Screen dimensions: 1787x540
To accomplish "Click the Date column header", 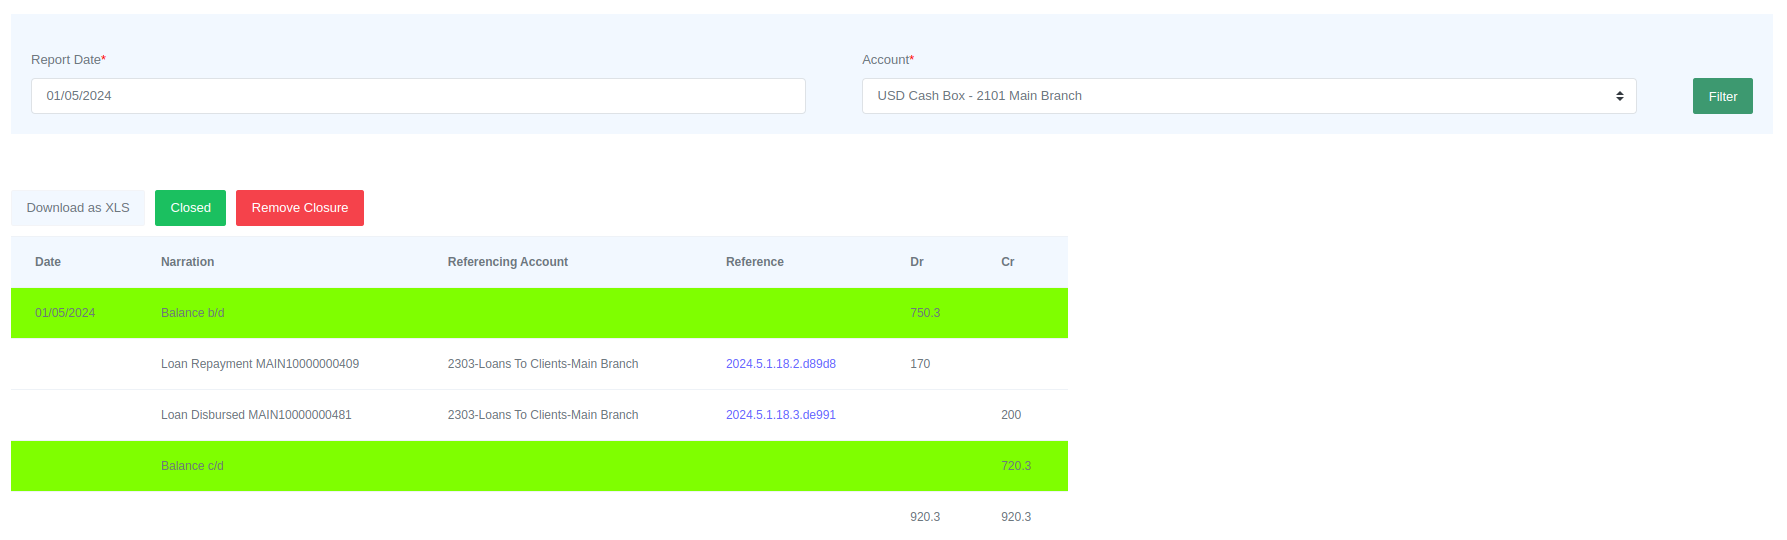I will (x=48, y=262).
